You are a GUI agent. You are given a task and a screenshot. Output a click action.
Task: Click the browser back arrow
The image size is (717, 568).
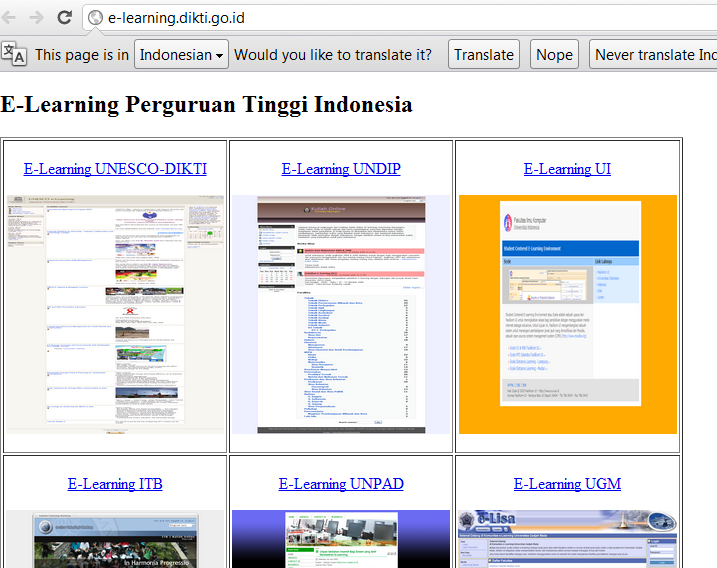pos(9,18)
